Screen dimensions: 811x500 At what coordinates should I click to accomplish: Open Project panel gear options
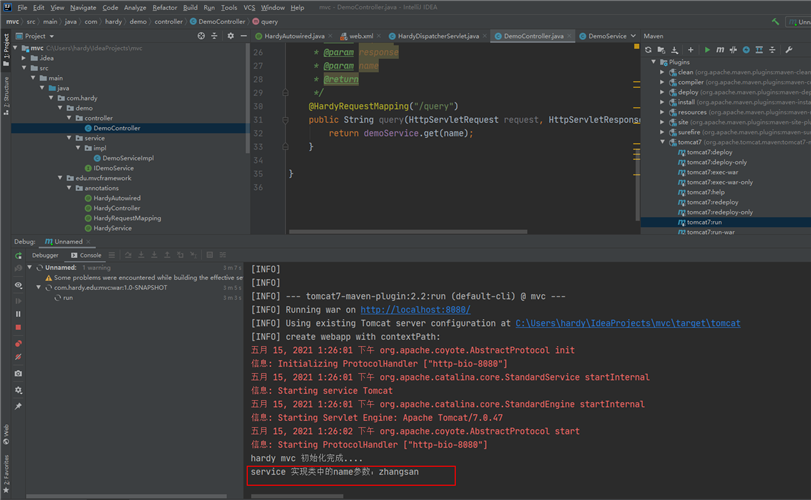(x=231, y=36)
